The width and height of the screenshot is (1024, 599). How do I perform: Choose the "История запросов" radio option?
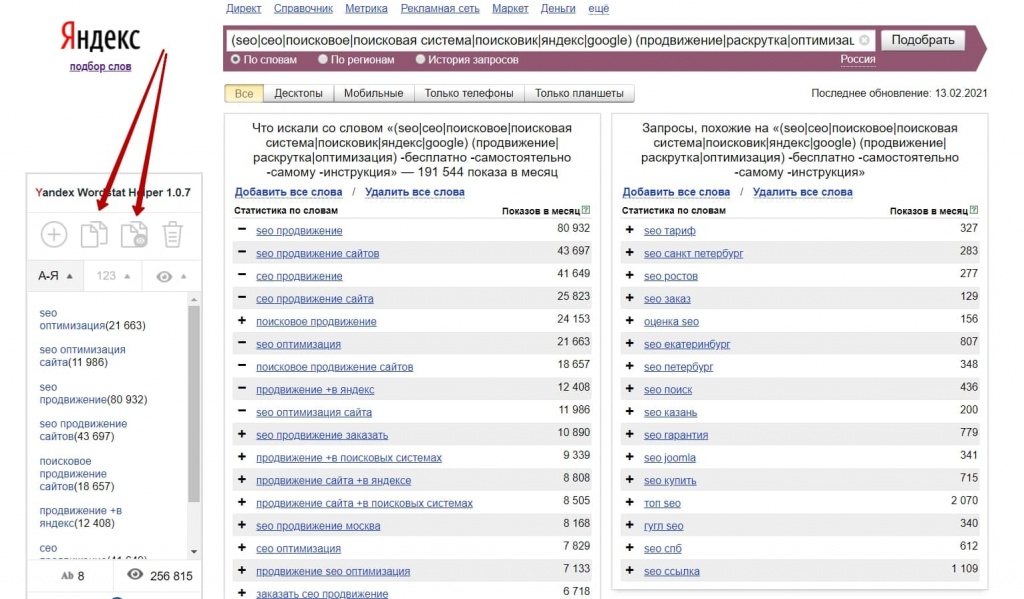[x=420, y=60]
